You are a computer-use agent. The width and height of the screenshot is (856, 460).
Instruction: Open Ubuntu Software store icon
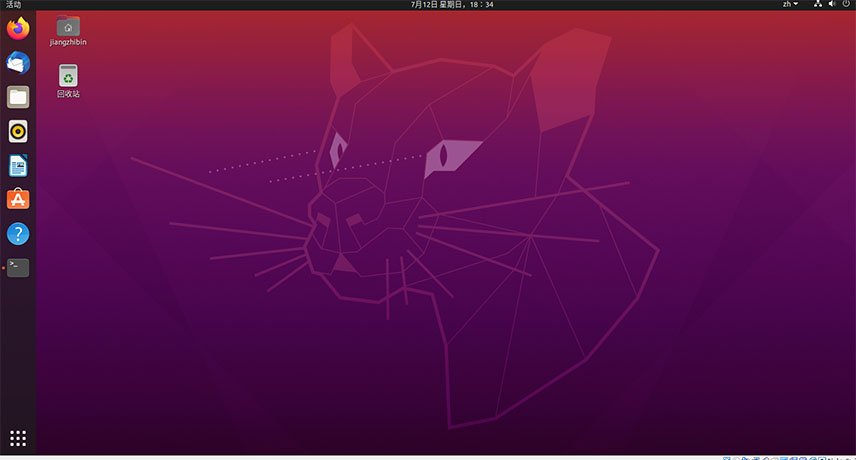[18, 200]
